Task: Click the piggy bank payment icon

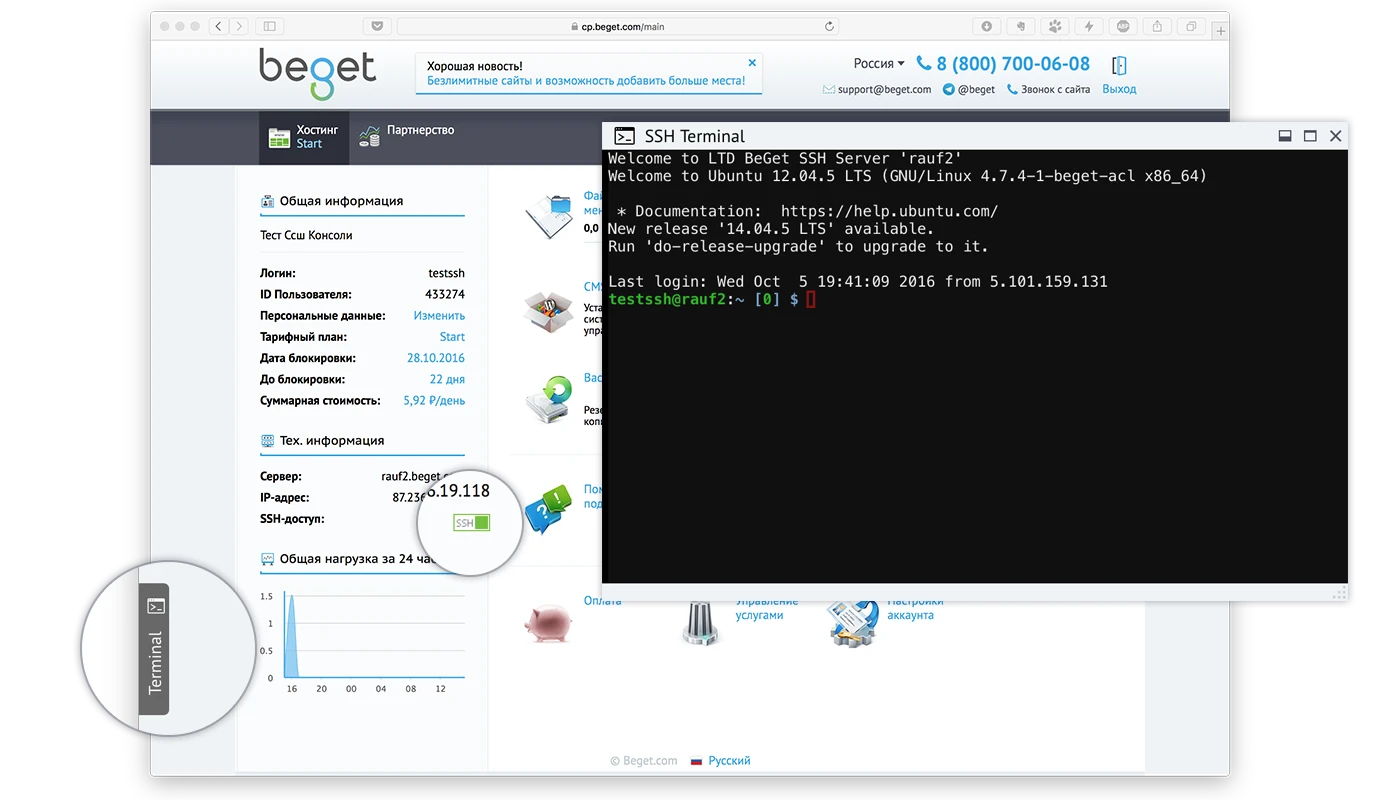Action: click(548, 622)
